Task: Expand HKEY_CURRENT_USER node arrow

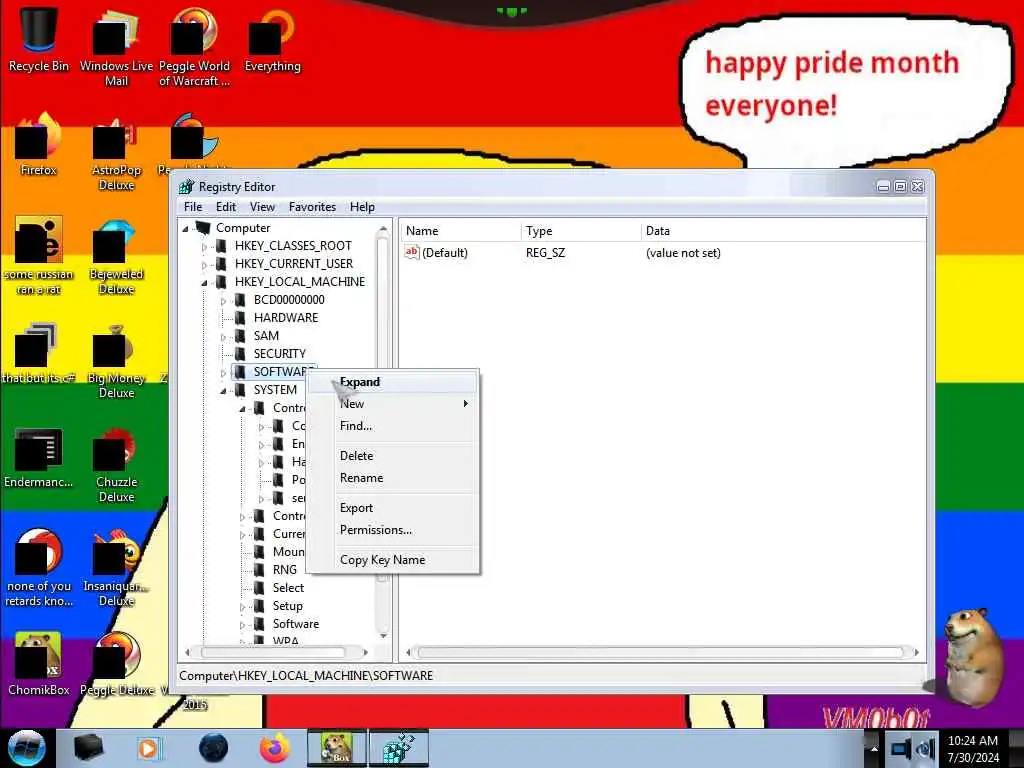Action: 204,264
